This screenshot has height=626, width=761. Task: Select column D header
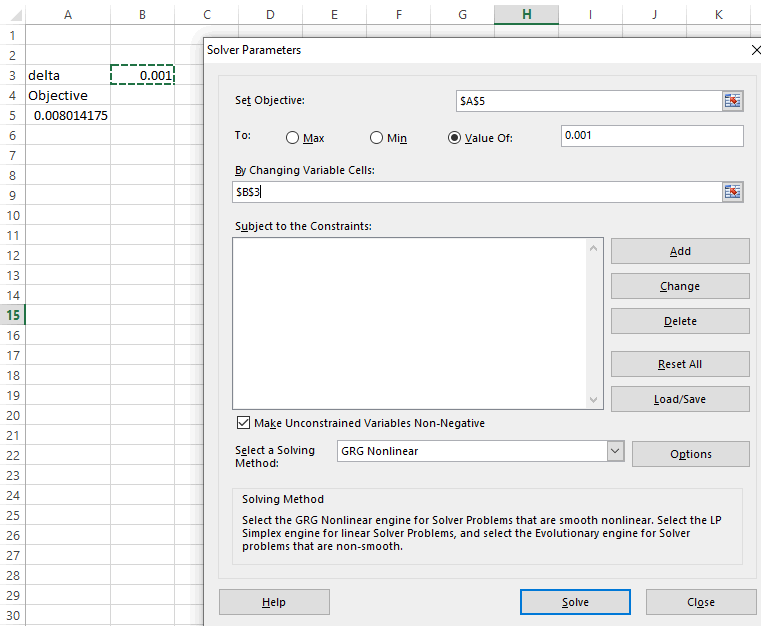coord(270,15)
